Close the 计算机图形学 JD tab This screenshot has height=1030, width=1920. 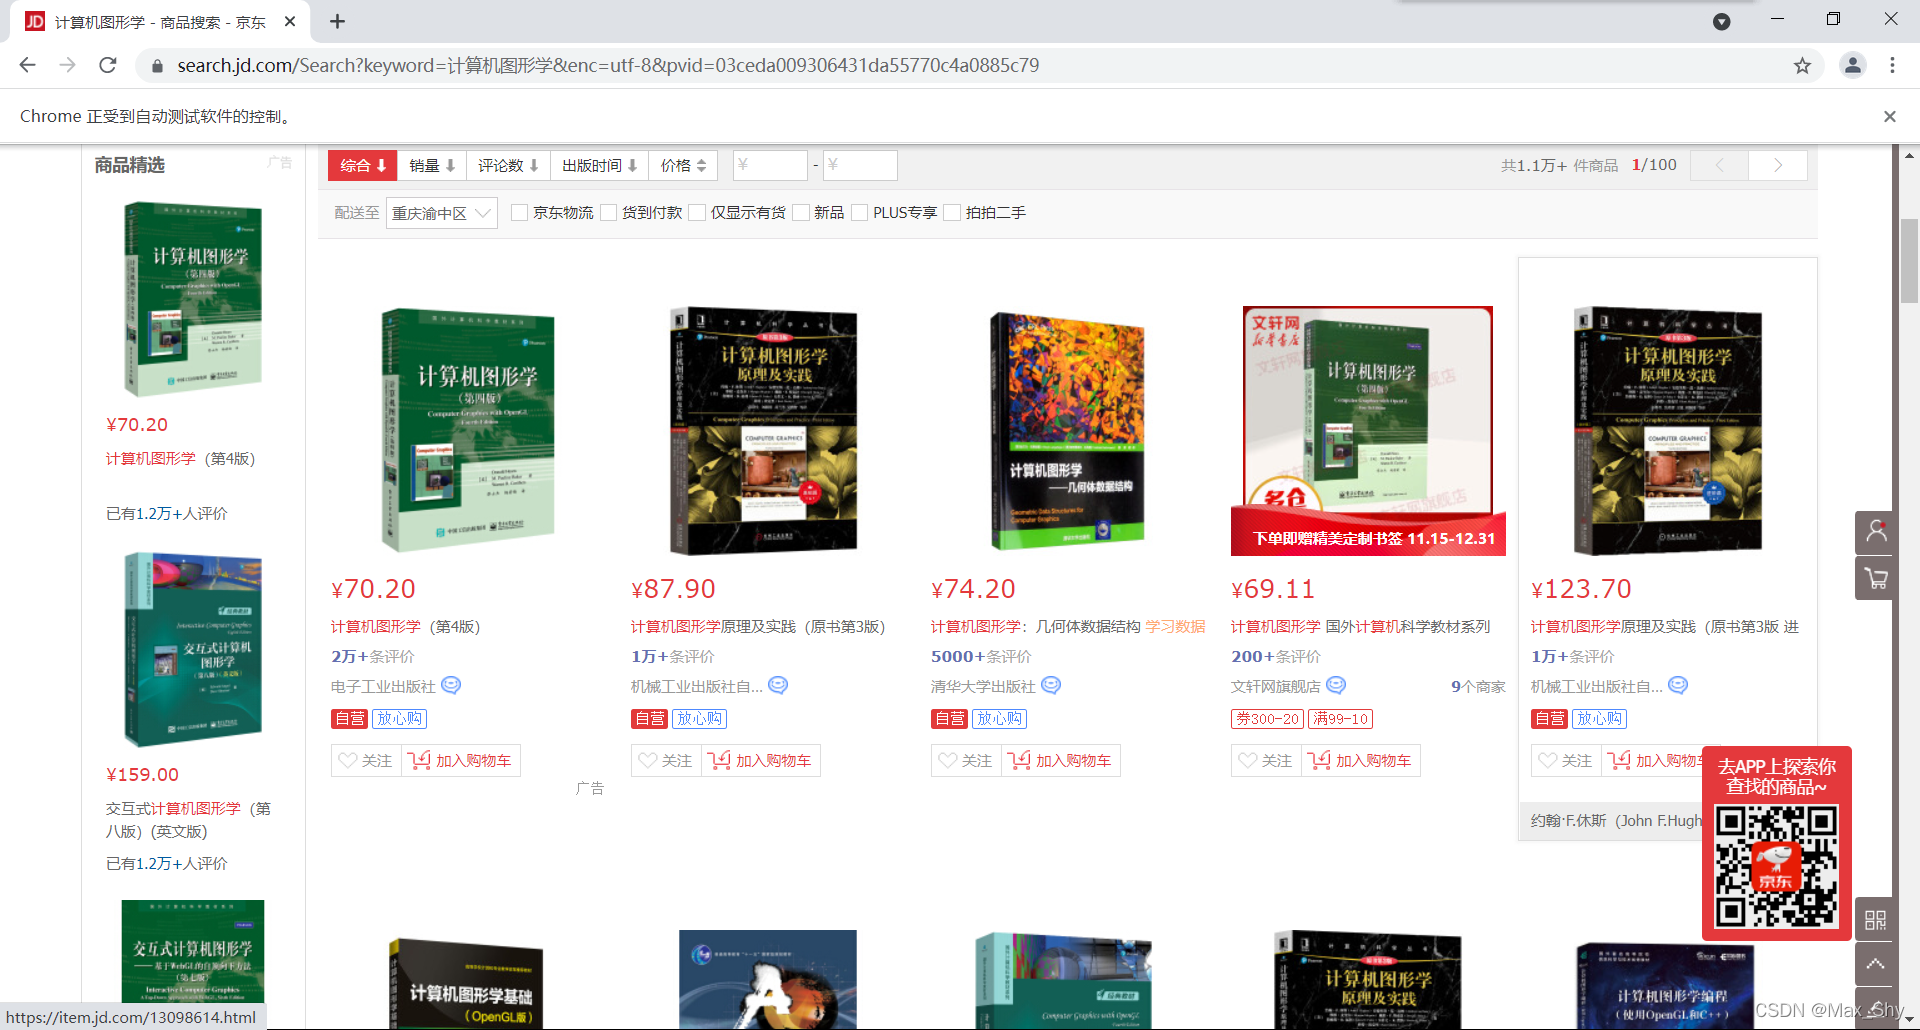[290, 21]
